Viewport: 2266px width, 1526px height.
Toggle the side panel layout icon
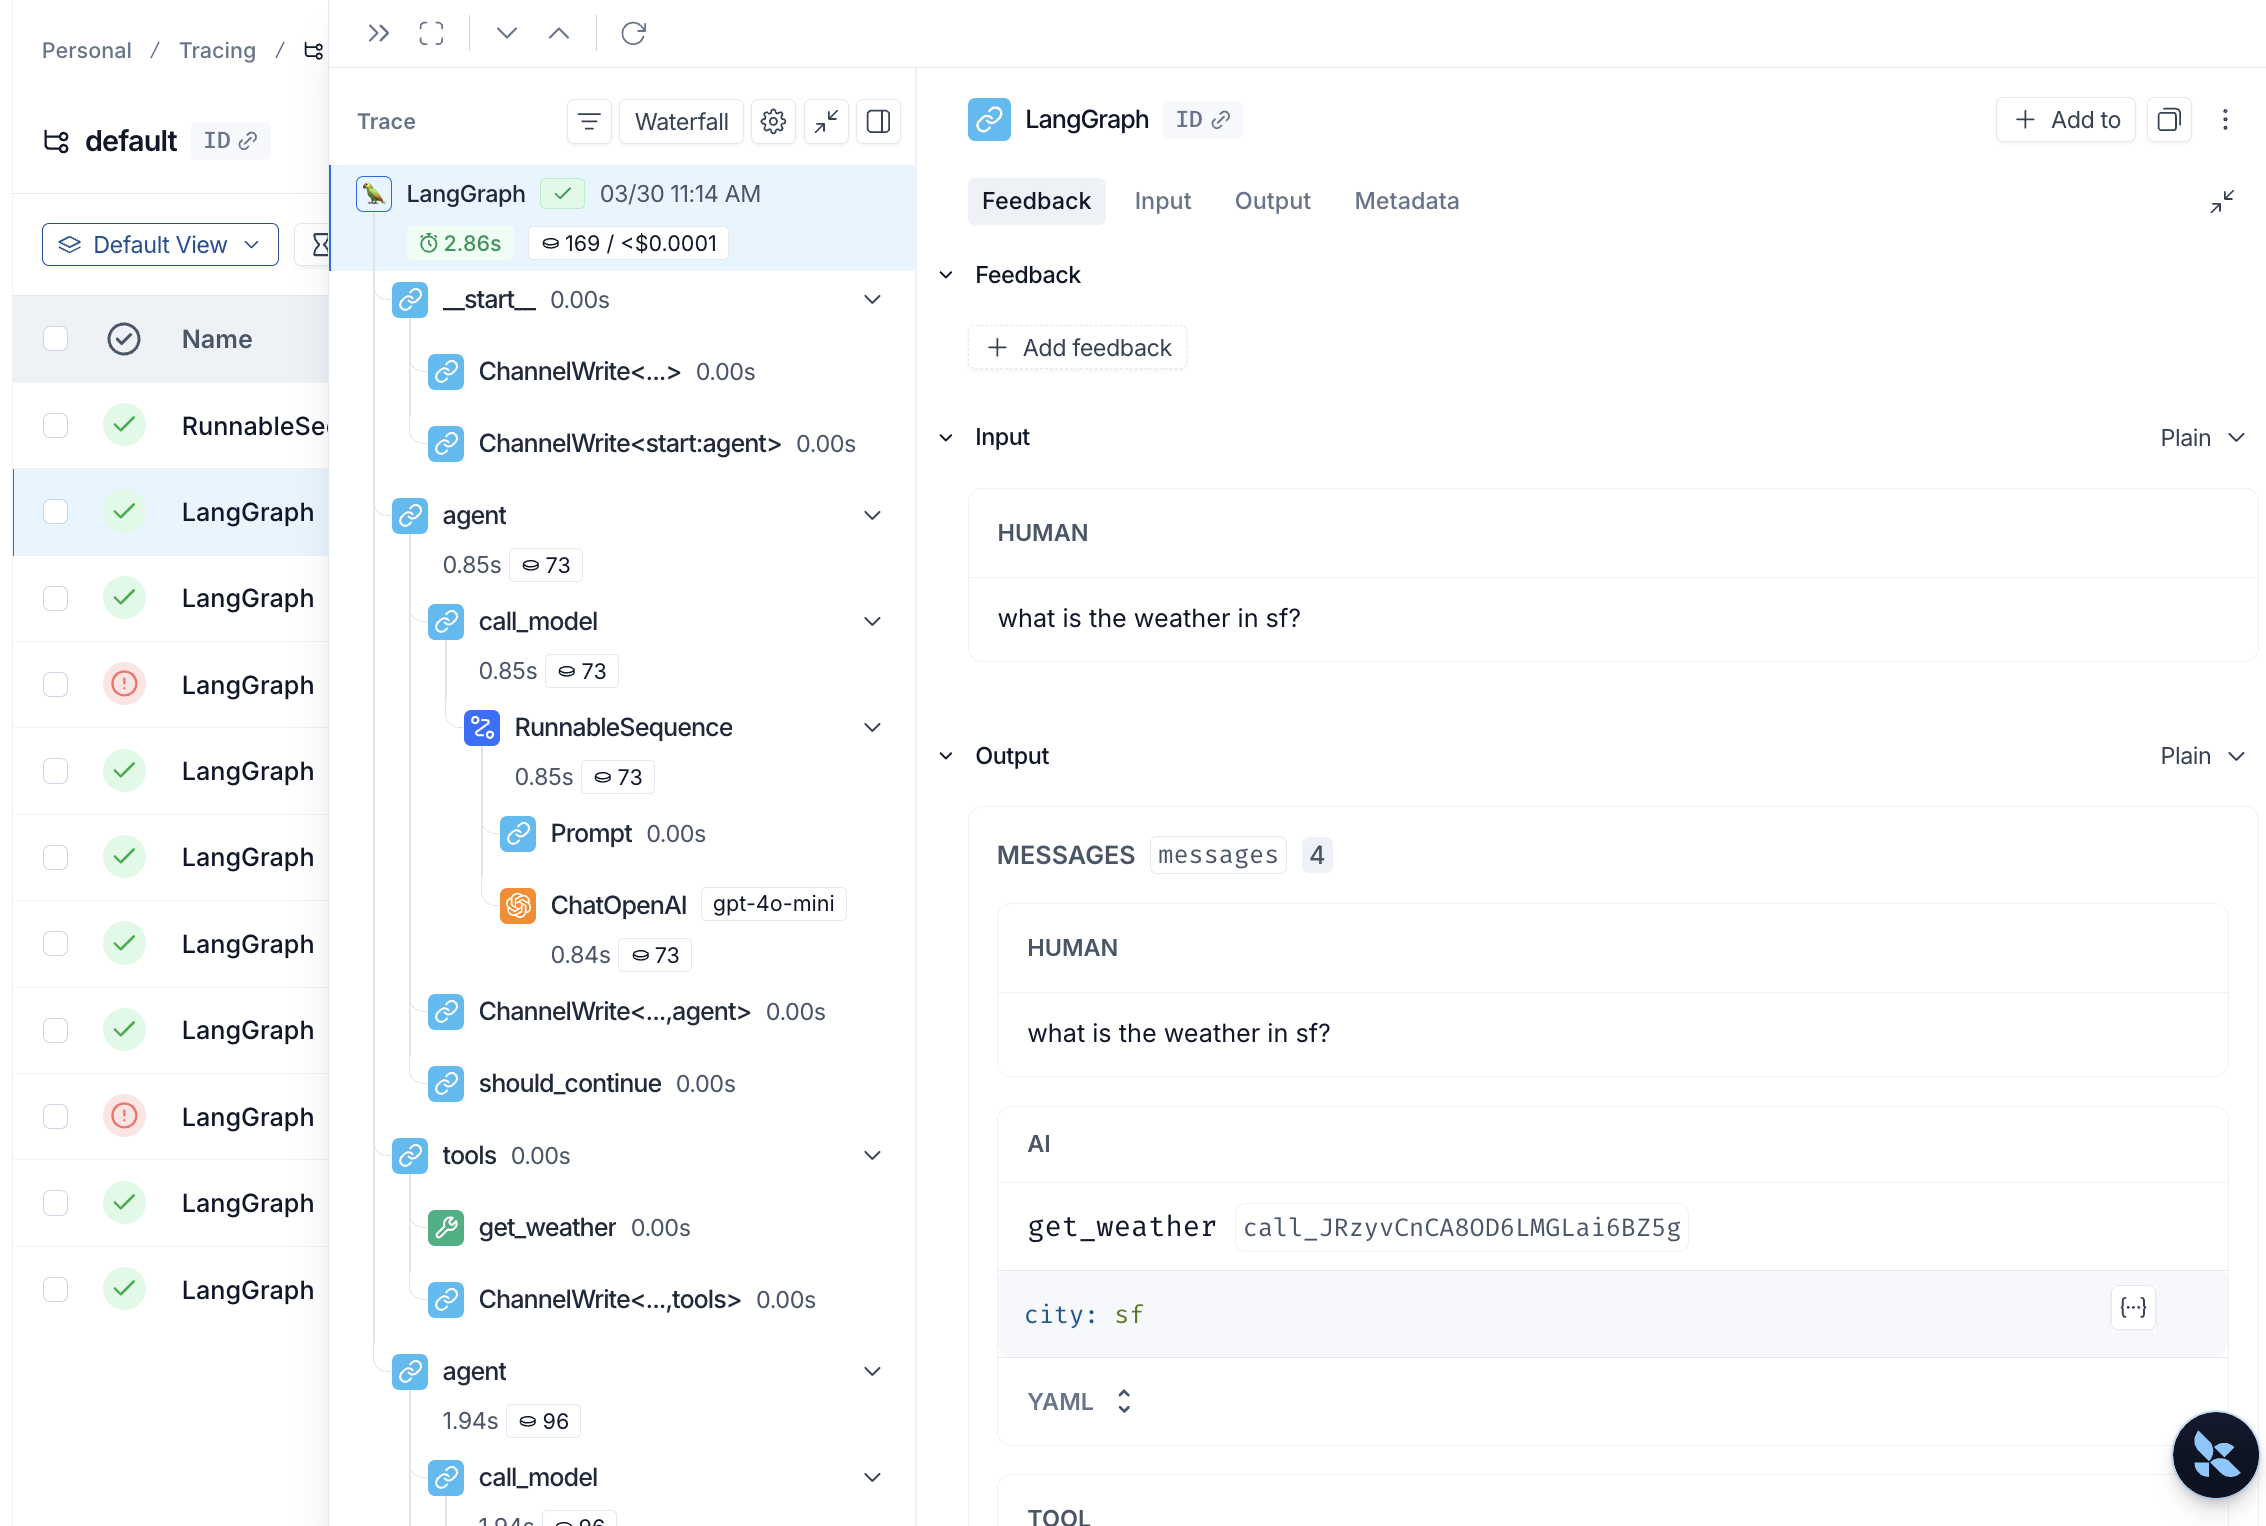[878, 121]
